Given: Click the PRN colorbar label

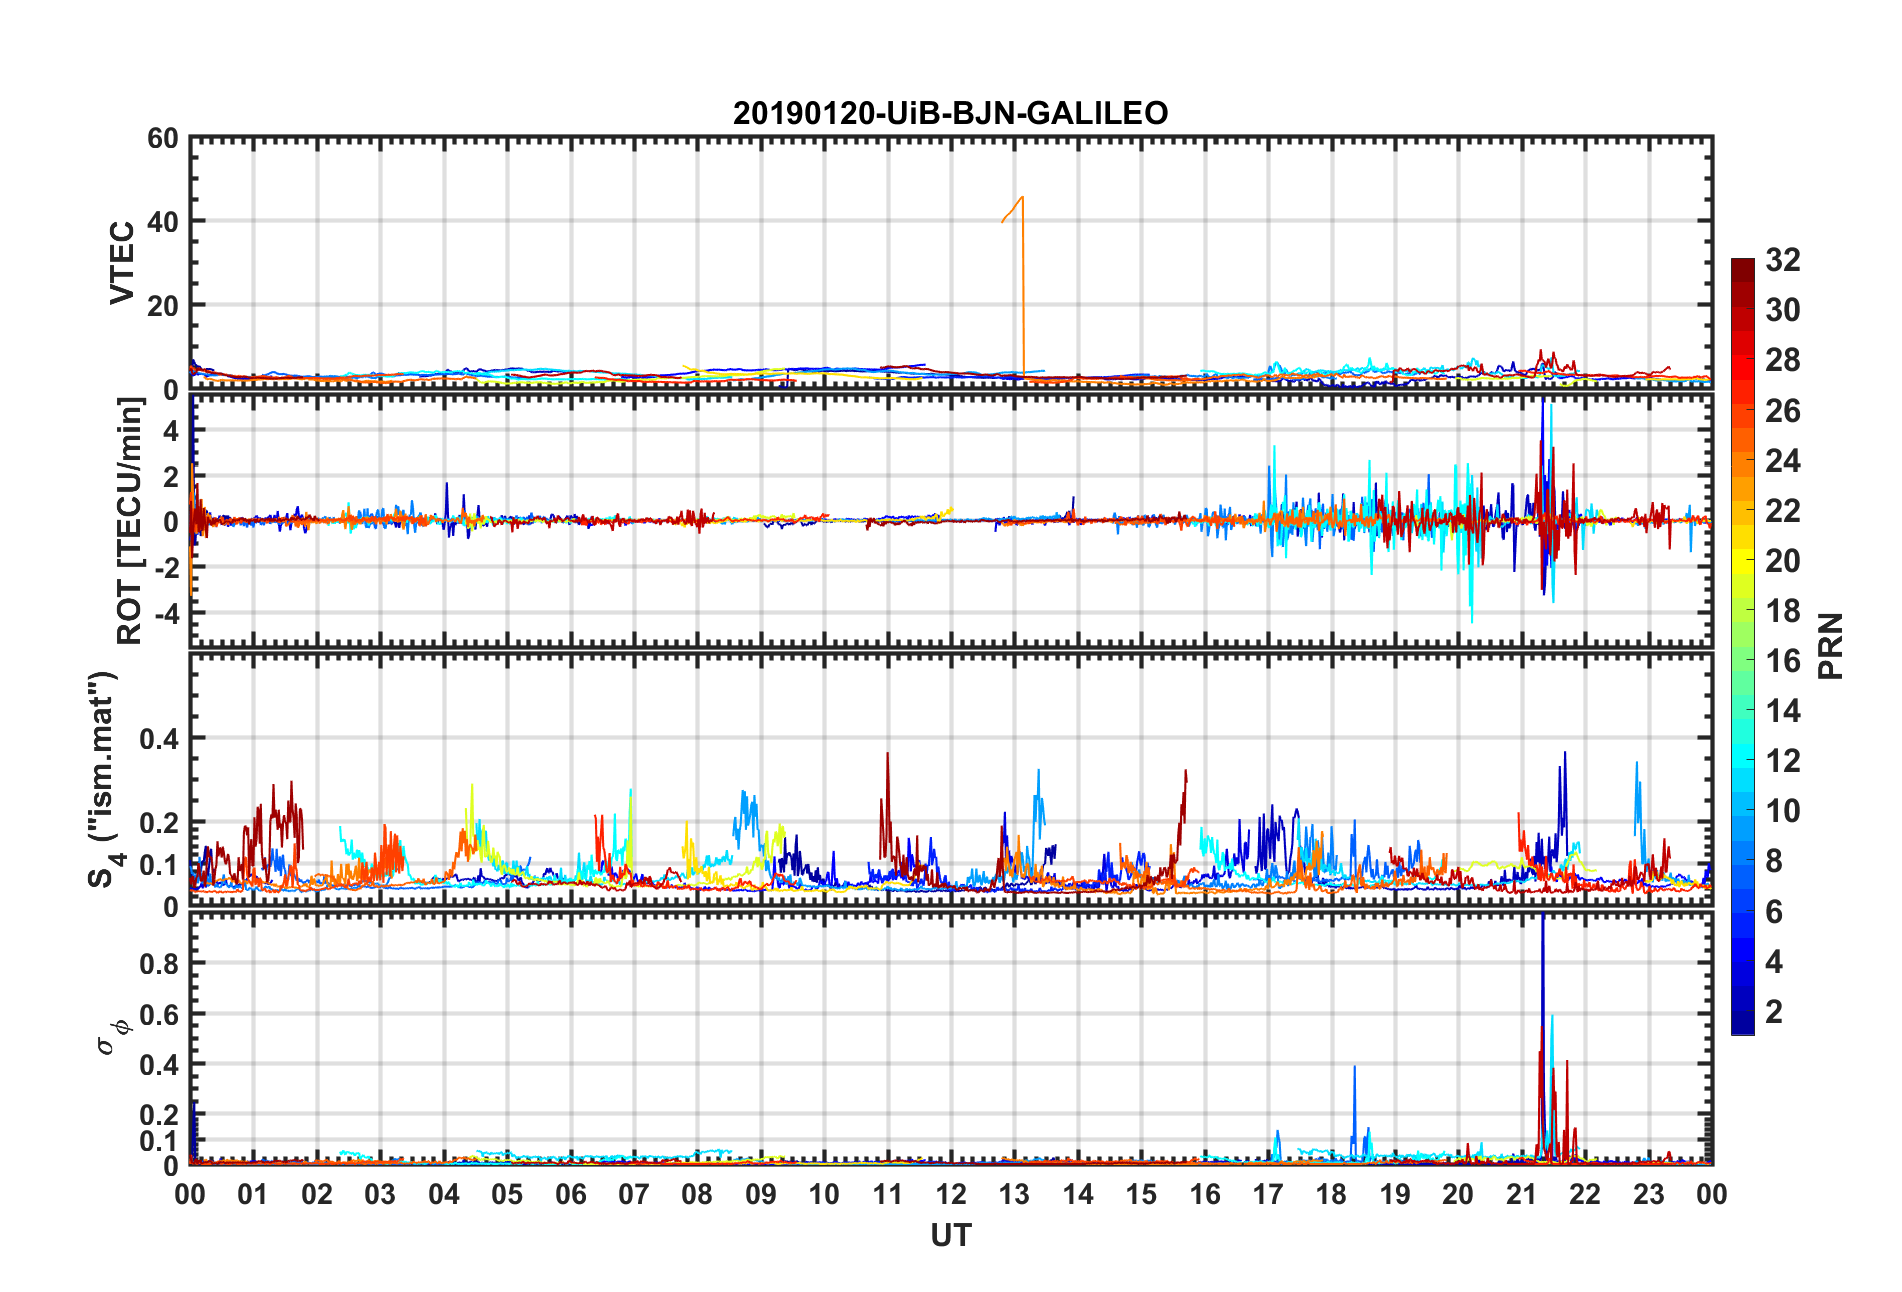Looking at the screenshot, I should pyautogui.click(x=1830, y=646).
